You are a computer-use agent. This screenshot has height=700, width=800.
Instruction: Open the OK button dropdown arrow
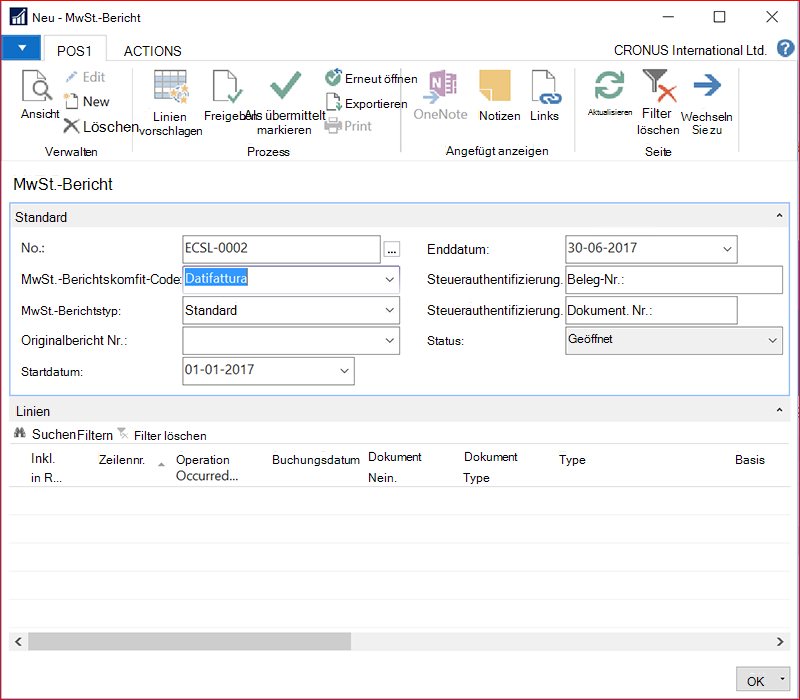pos(782,679)
